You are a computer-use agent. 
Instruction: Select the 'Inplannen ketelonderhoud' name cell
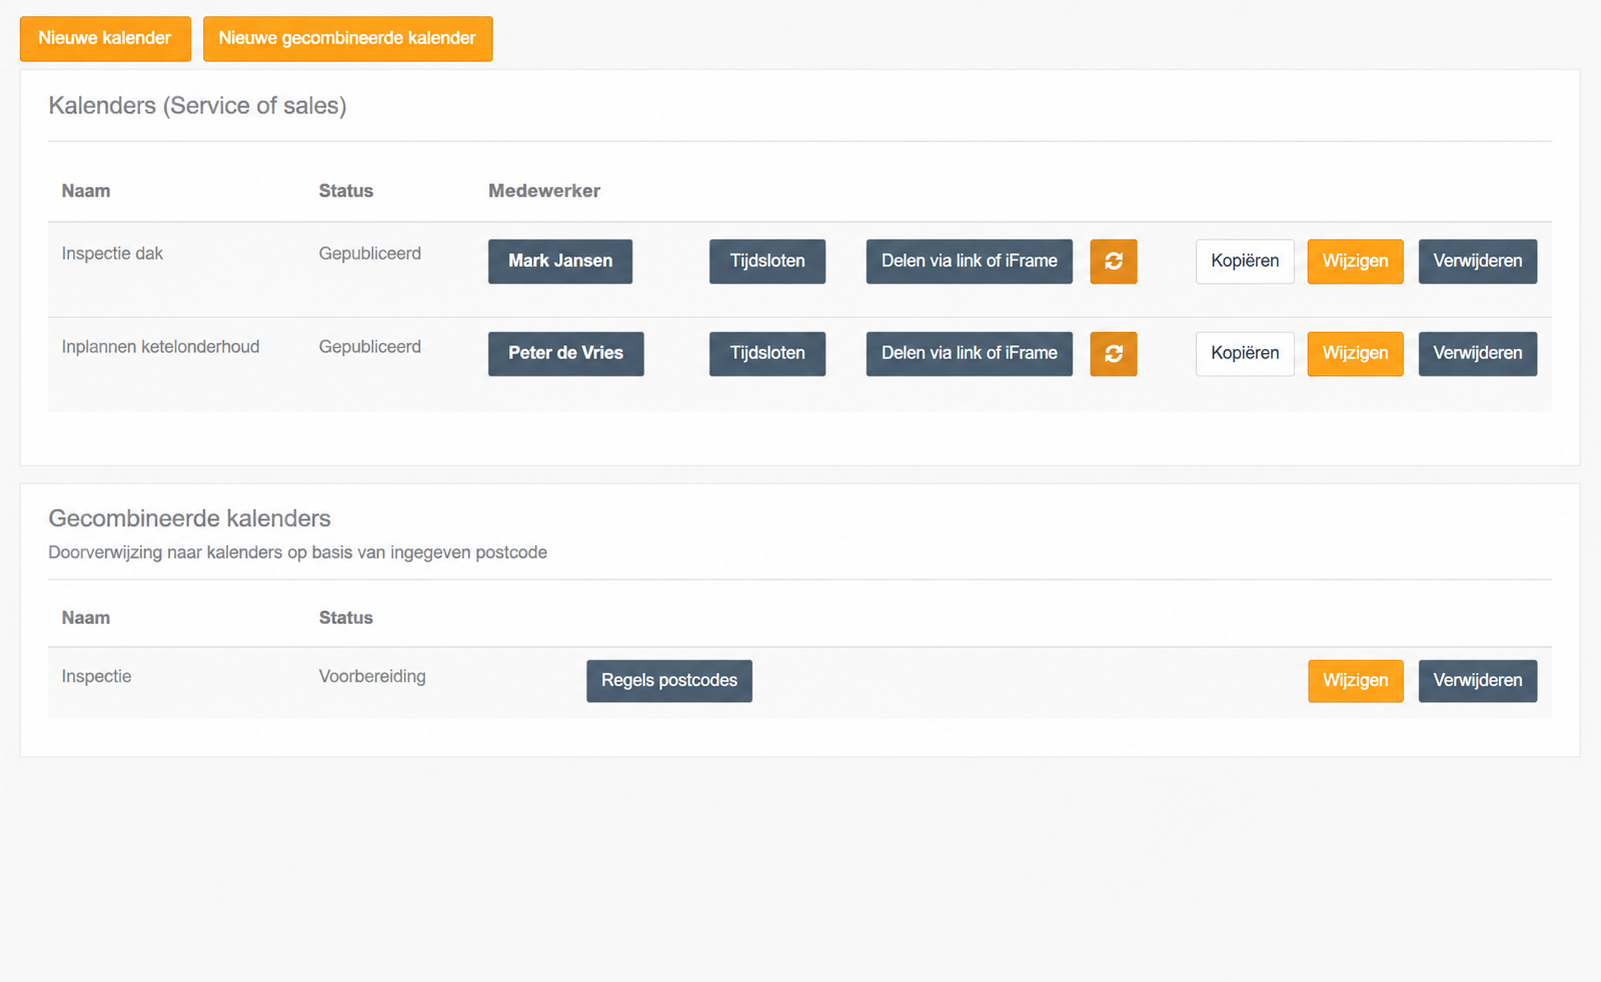pyautogui.click(x=160, y=347)
